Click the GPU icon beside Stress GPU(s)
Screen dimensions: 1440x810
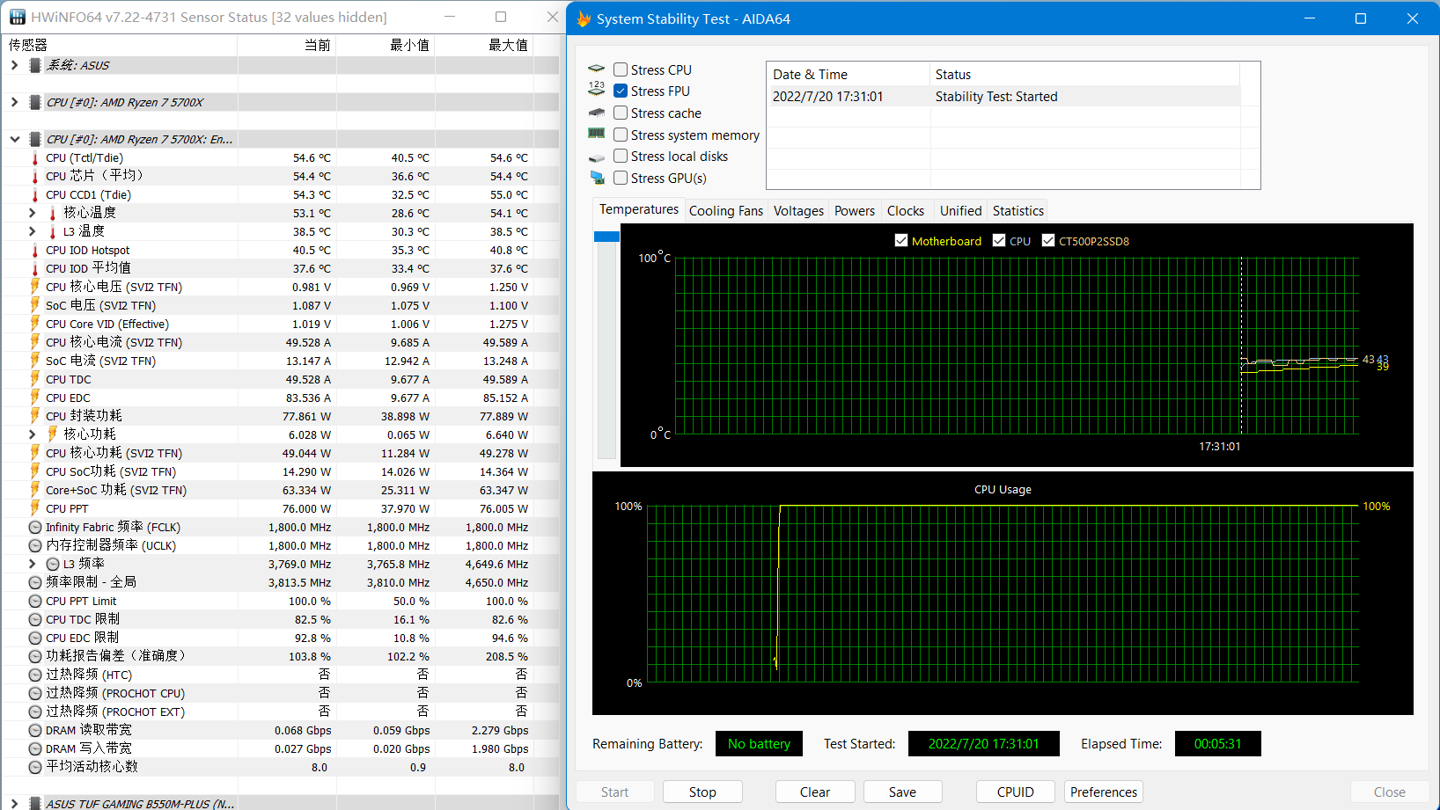pyautogui.click(x=597, y=178)
